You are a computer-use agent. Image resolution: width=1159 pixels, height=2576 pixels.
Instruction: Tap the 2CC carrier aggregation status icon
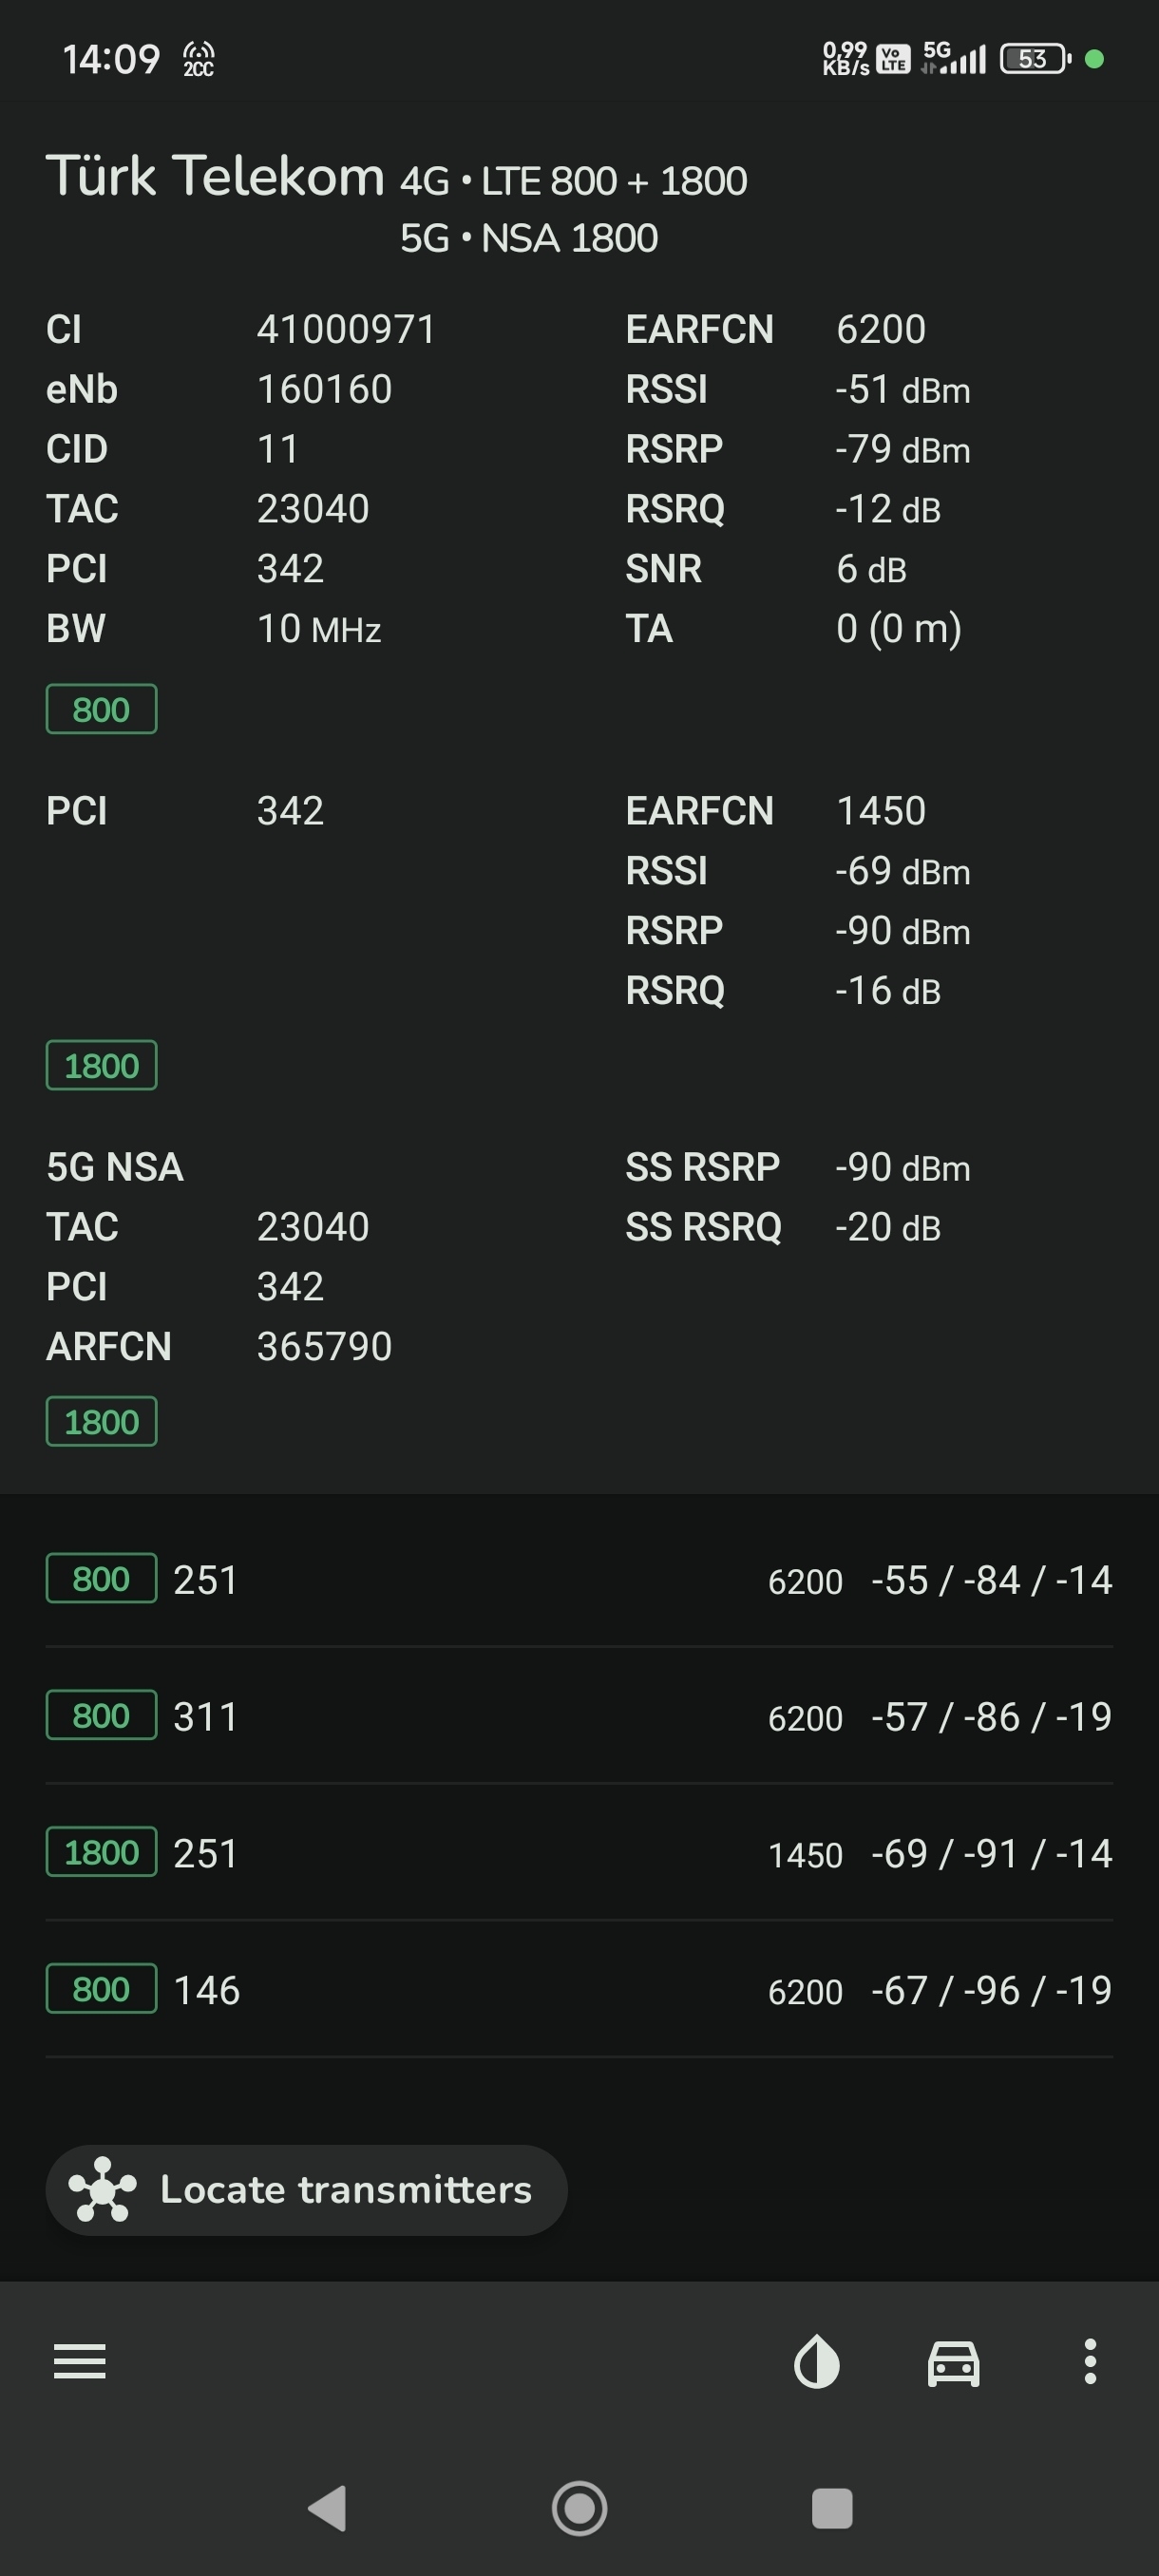pos(198,60)
